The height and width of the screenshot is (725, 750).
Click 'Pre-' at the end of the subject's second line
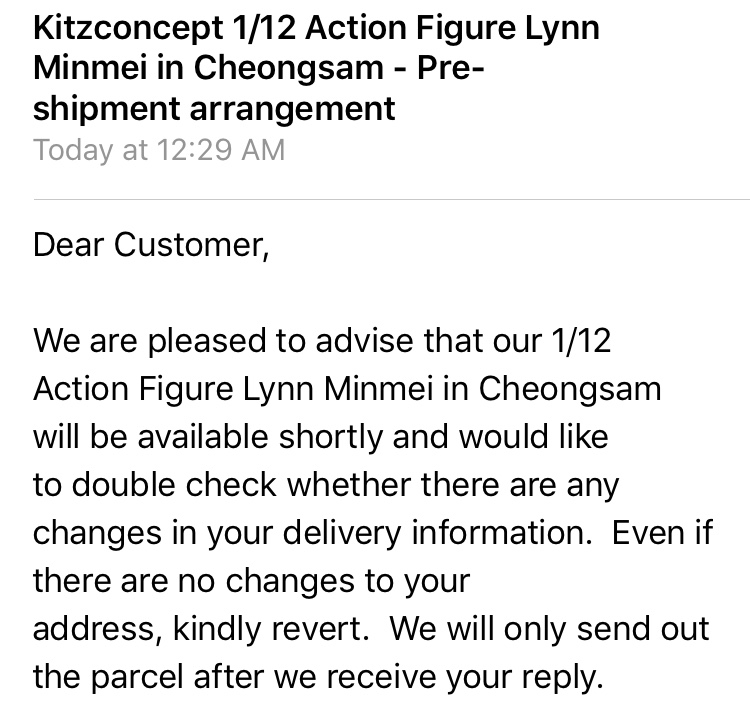pos(451,67)
